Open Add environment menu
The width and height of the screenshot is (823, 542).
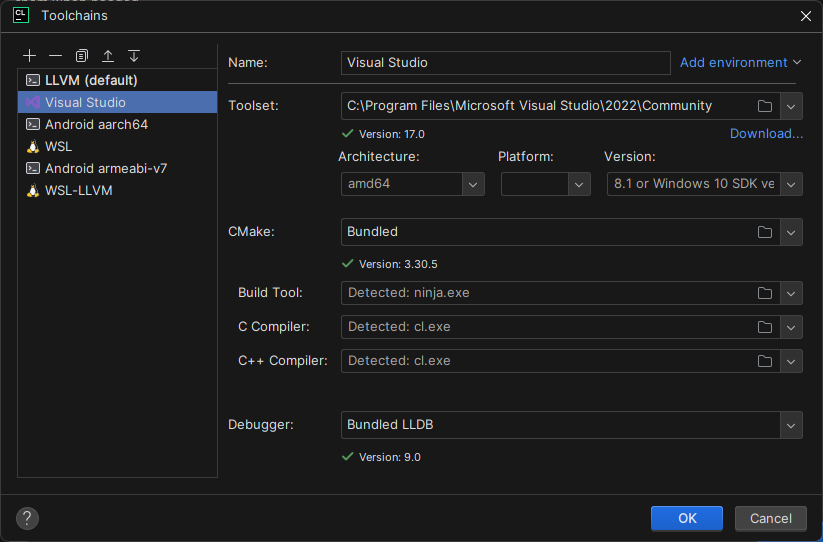pyautogui.click(x=741, y=62)
